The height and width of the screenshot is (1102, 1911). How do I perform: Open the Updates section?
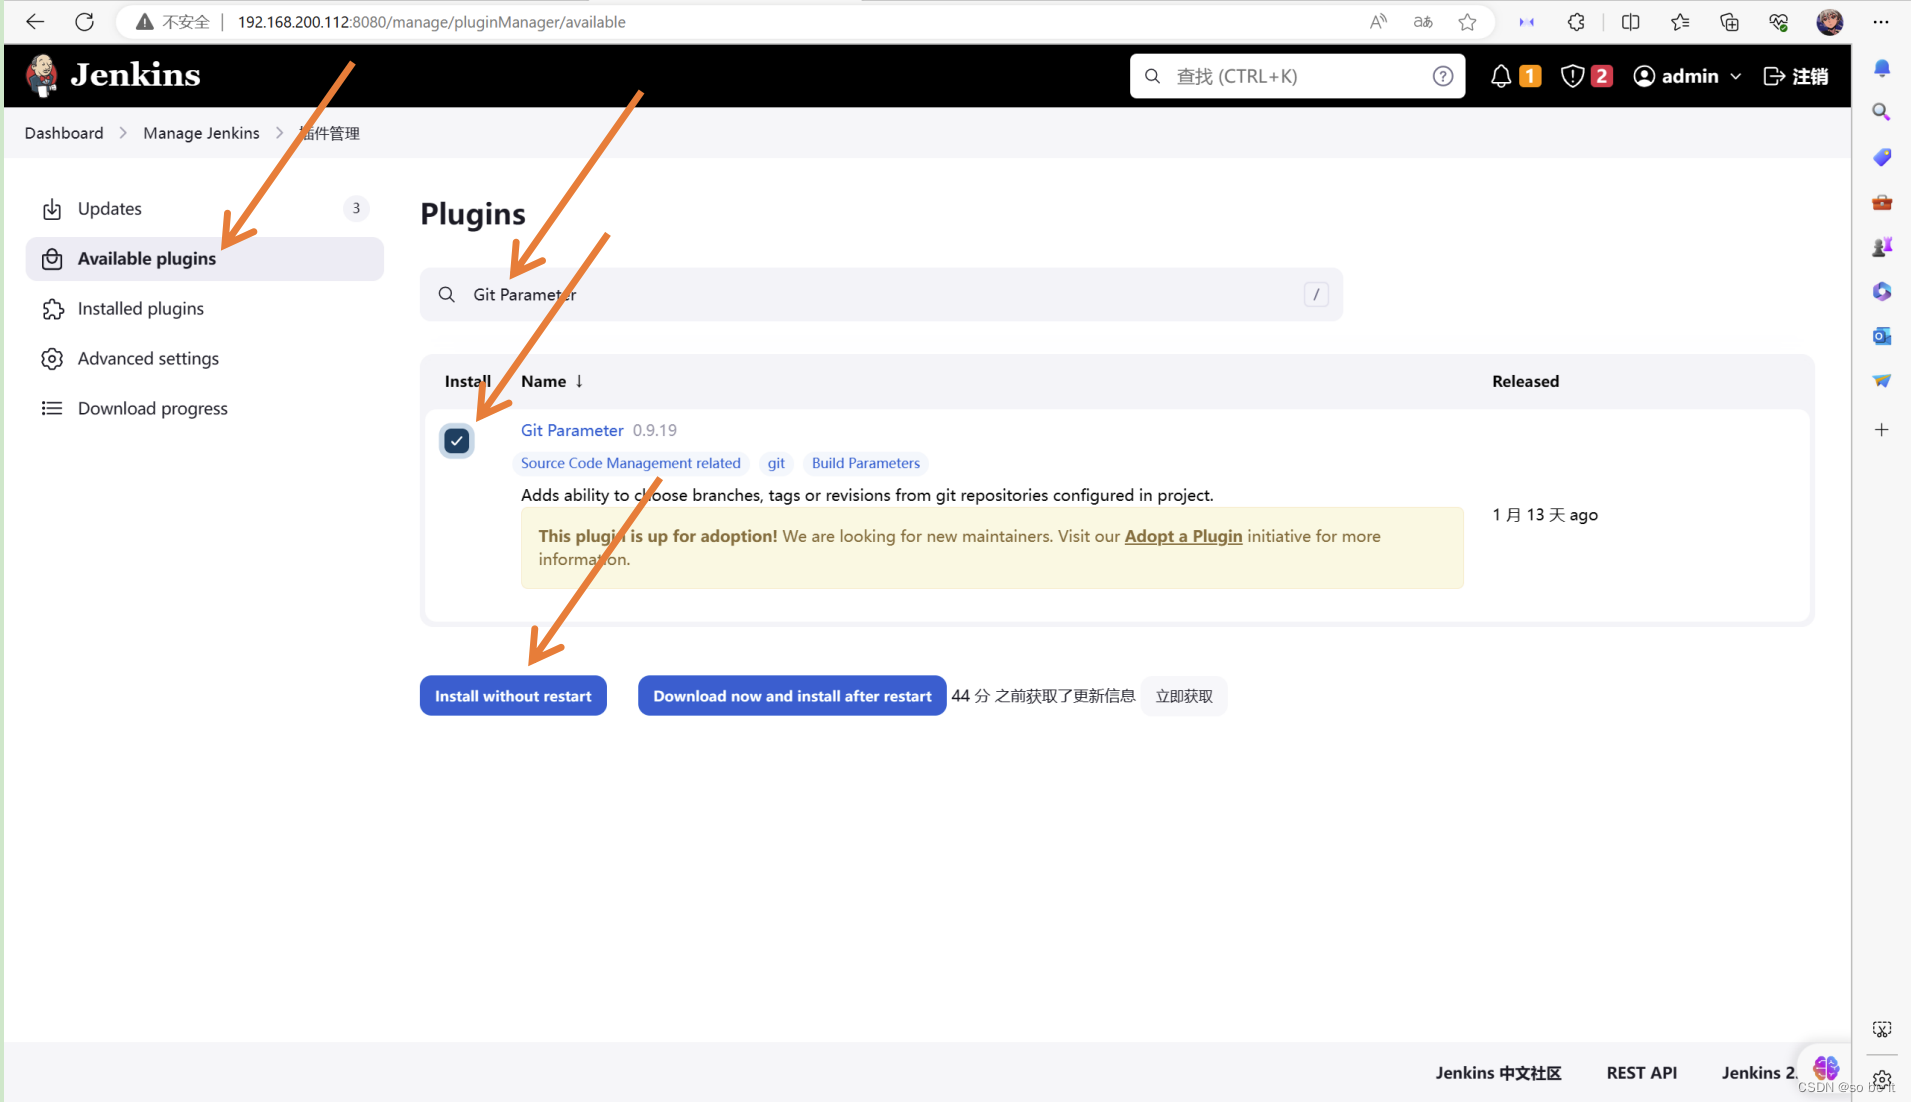click(x=204, y=208)
